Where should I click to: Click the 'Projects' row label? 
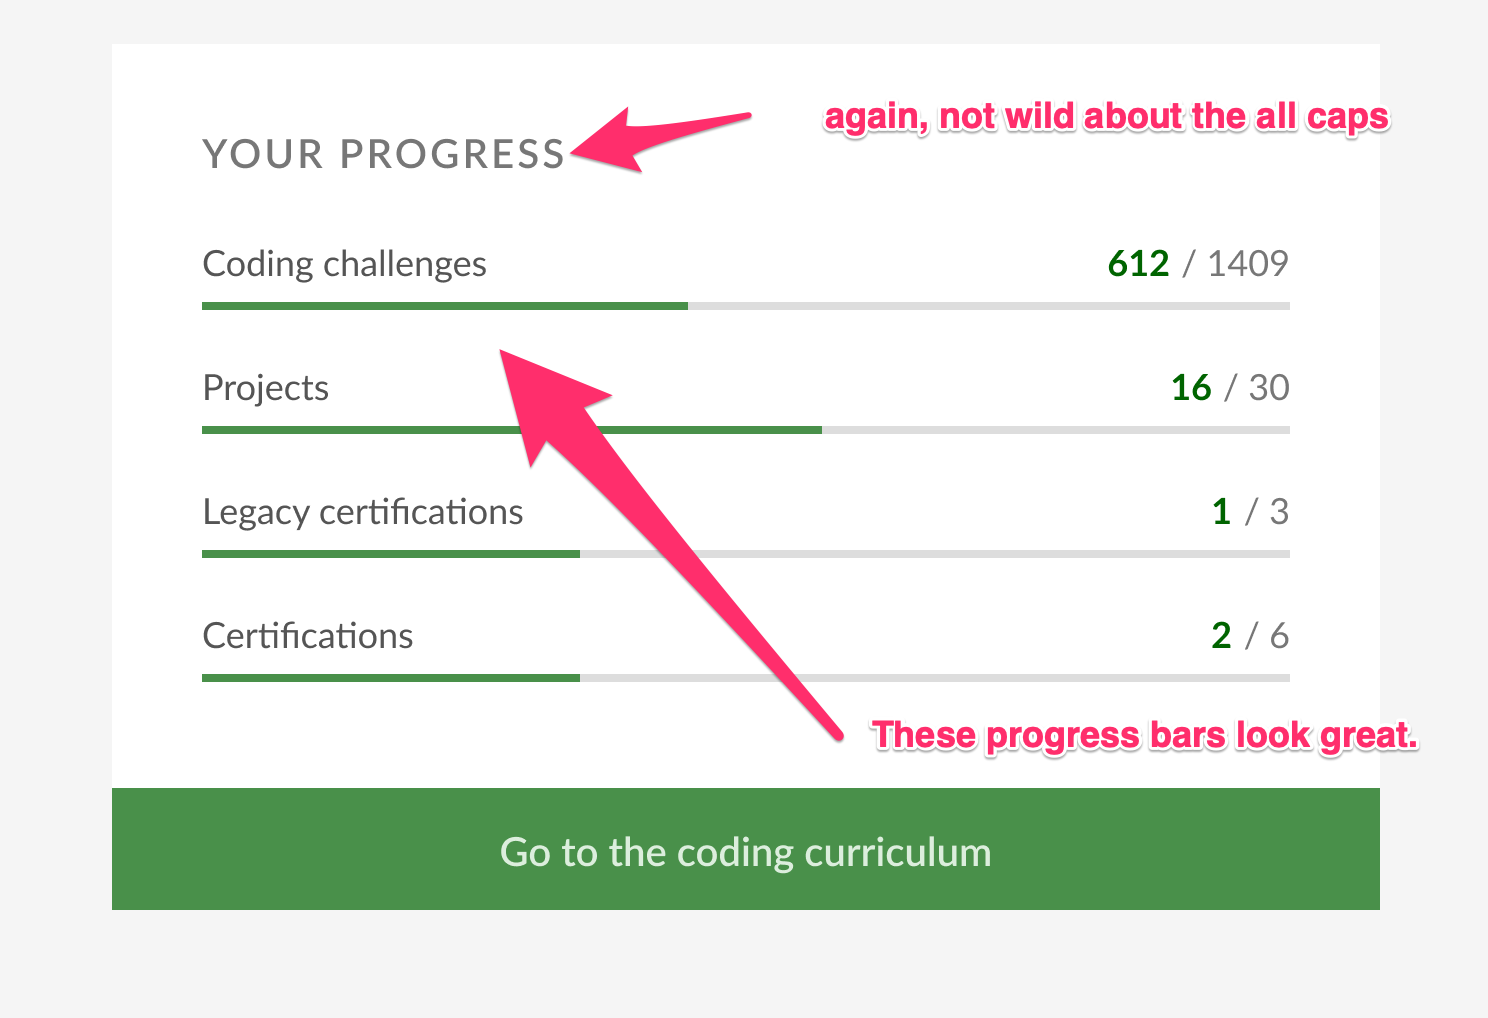(x=265, y=388)
